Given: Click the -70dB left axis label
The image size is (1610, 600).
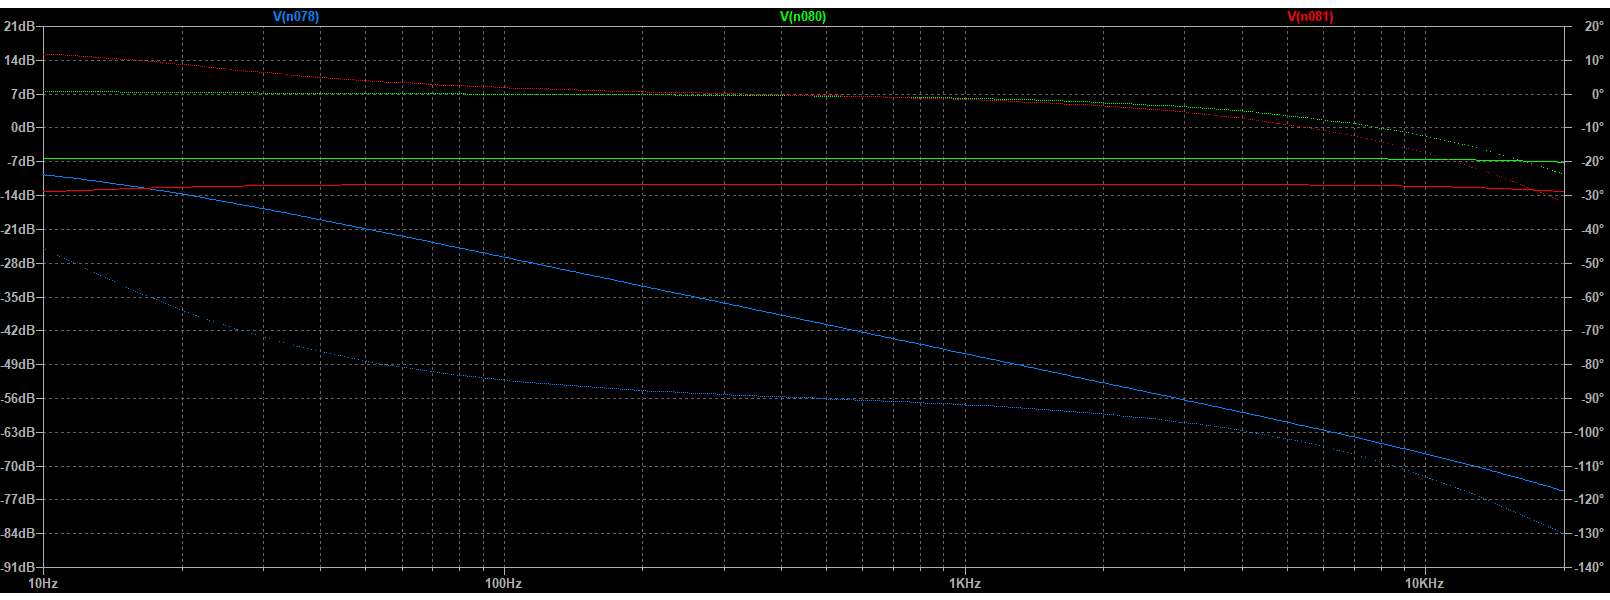Looking at the screenshot, I should coord(19,467).
